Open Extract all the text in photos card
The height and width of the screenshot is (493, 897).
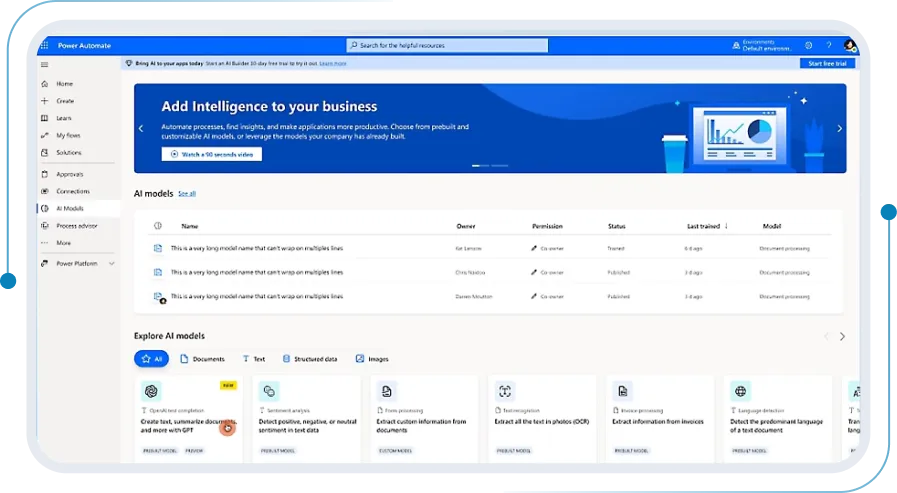click(542, 419)
